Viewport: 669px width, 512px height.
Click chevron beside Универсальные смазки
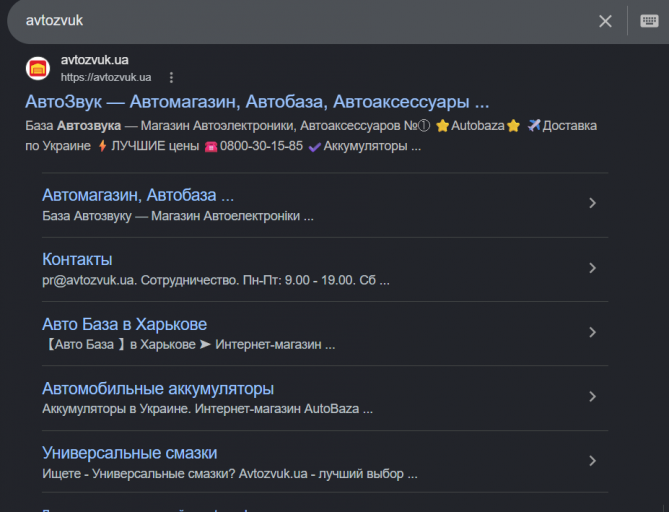pyautogui.click(x=592, y=461)
